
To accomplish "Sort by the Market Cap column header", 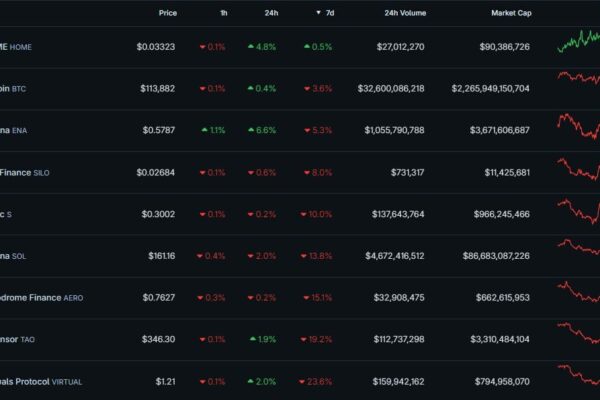I will coord(511,13).
